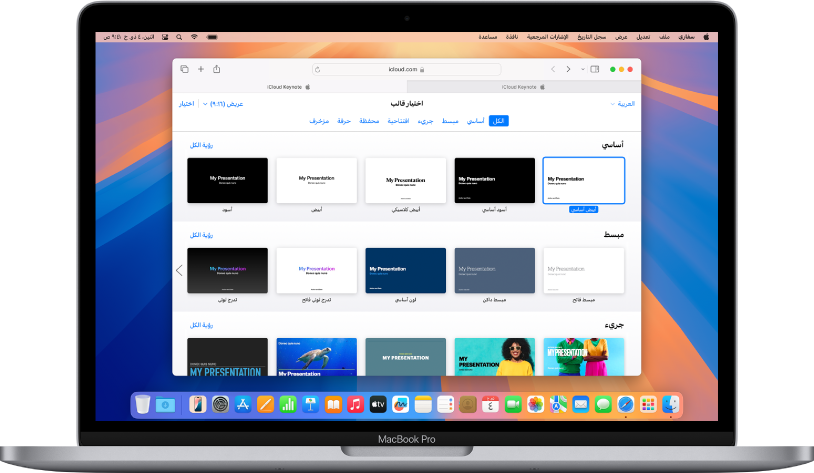Select the مبسط category tab
This screenshot has width=814, height=473.
(450, 121)
